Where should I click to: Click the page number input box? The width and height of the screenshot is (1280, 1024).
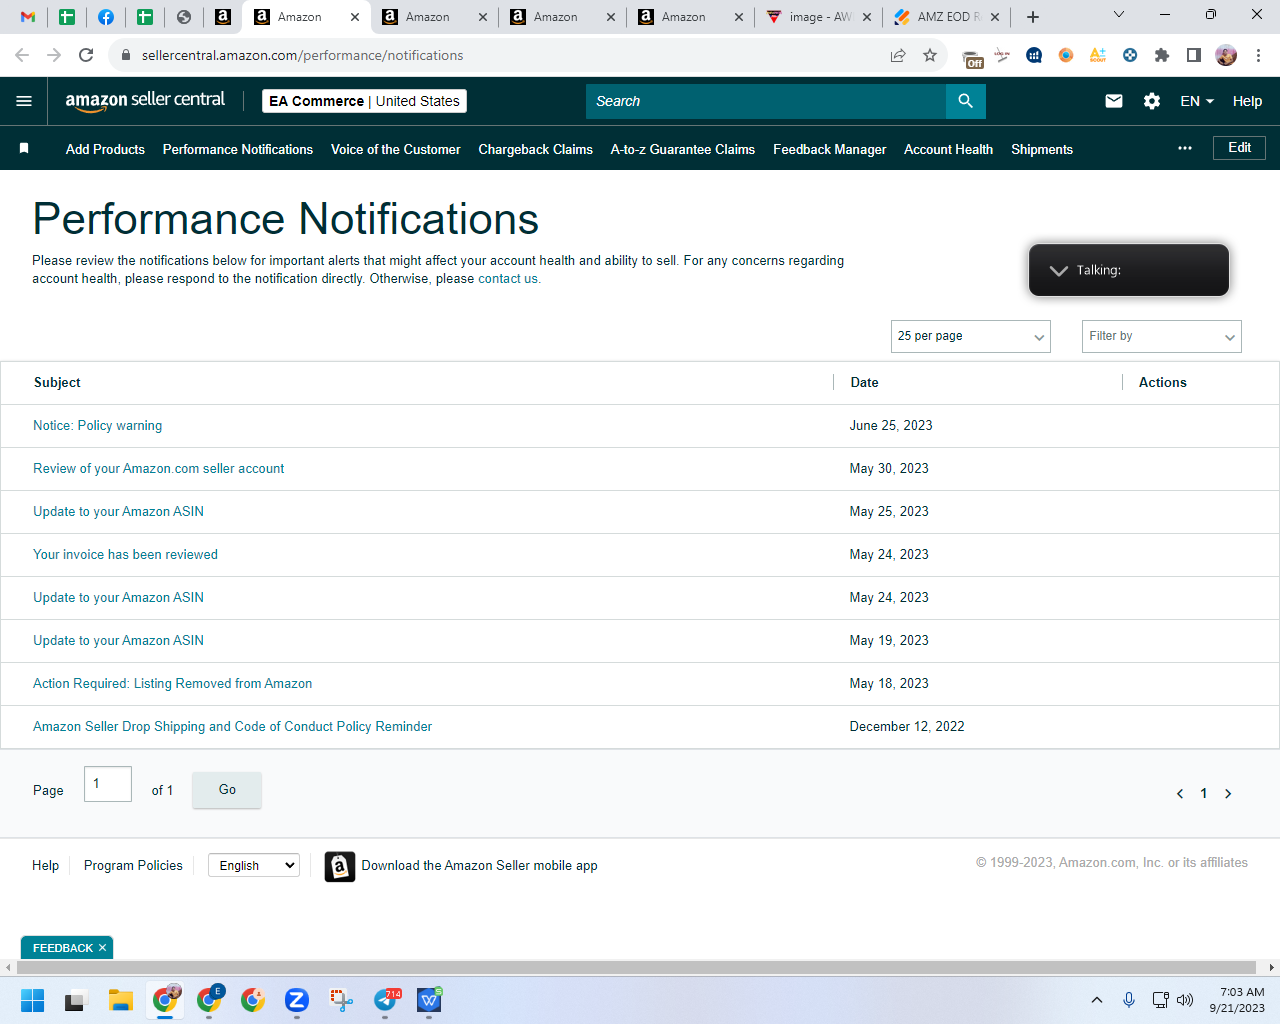click(x=108, y=784)
